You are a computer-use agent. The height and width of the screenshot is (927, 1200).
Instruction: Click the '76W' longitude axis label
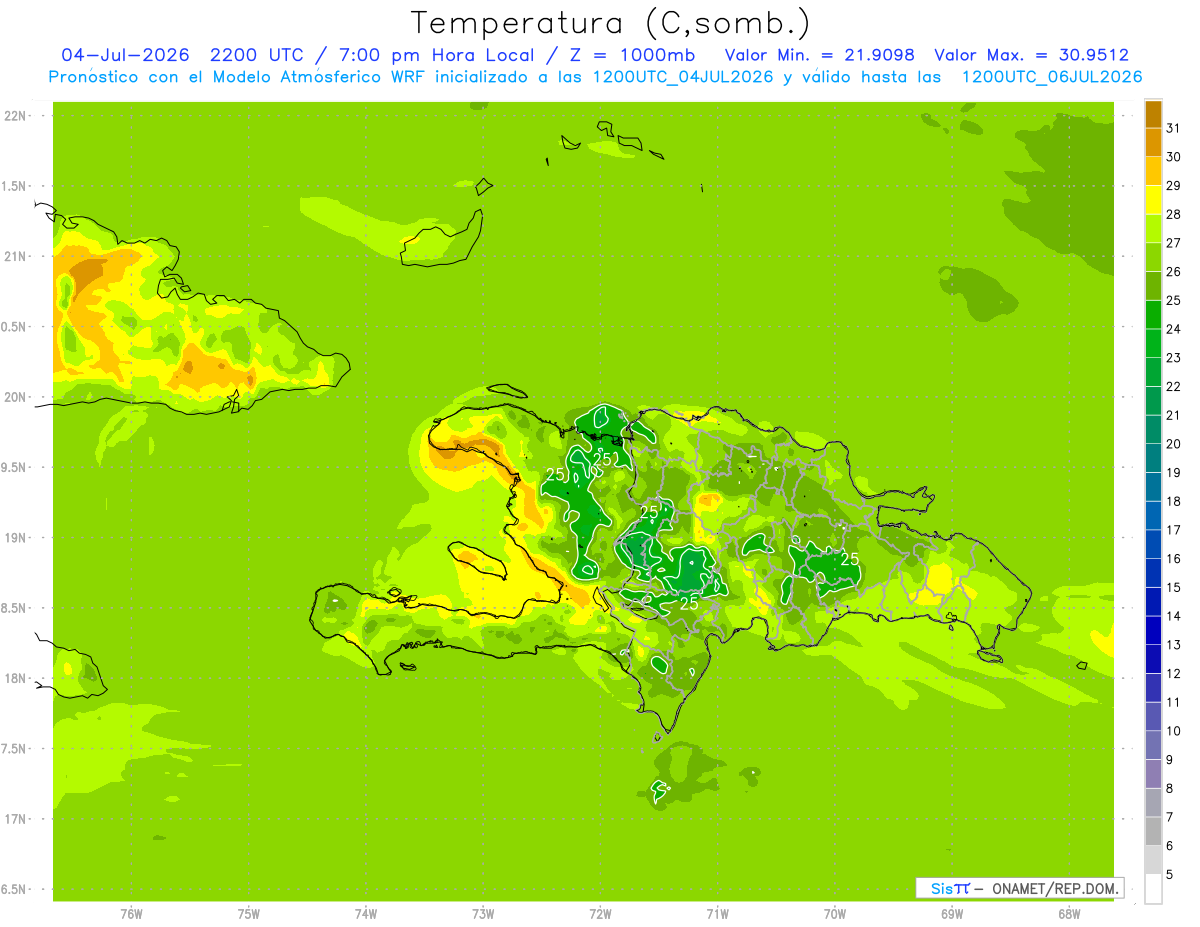pyautogui.click(x=131, y=914)
